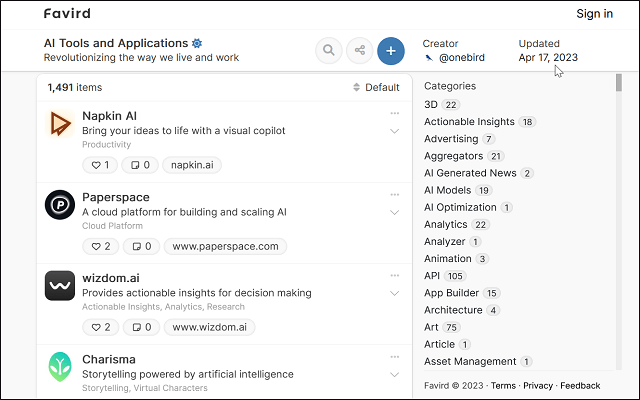The height and width of the screenshot is (400, 640).
Task: Click the share icon button
Action: [359, 50]
